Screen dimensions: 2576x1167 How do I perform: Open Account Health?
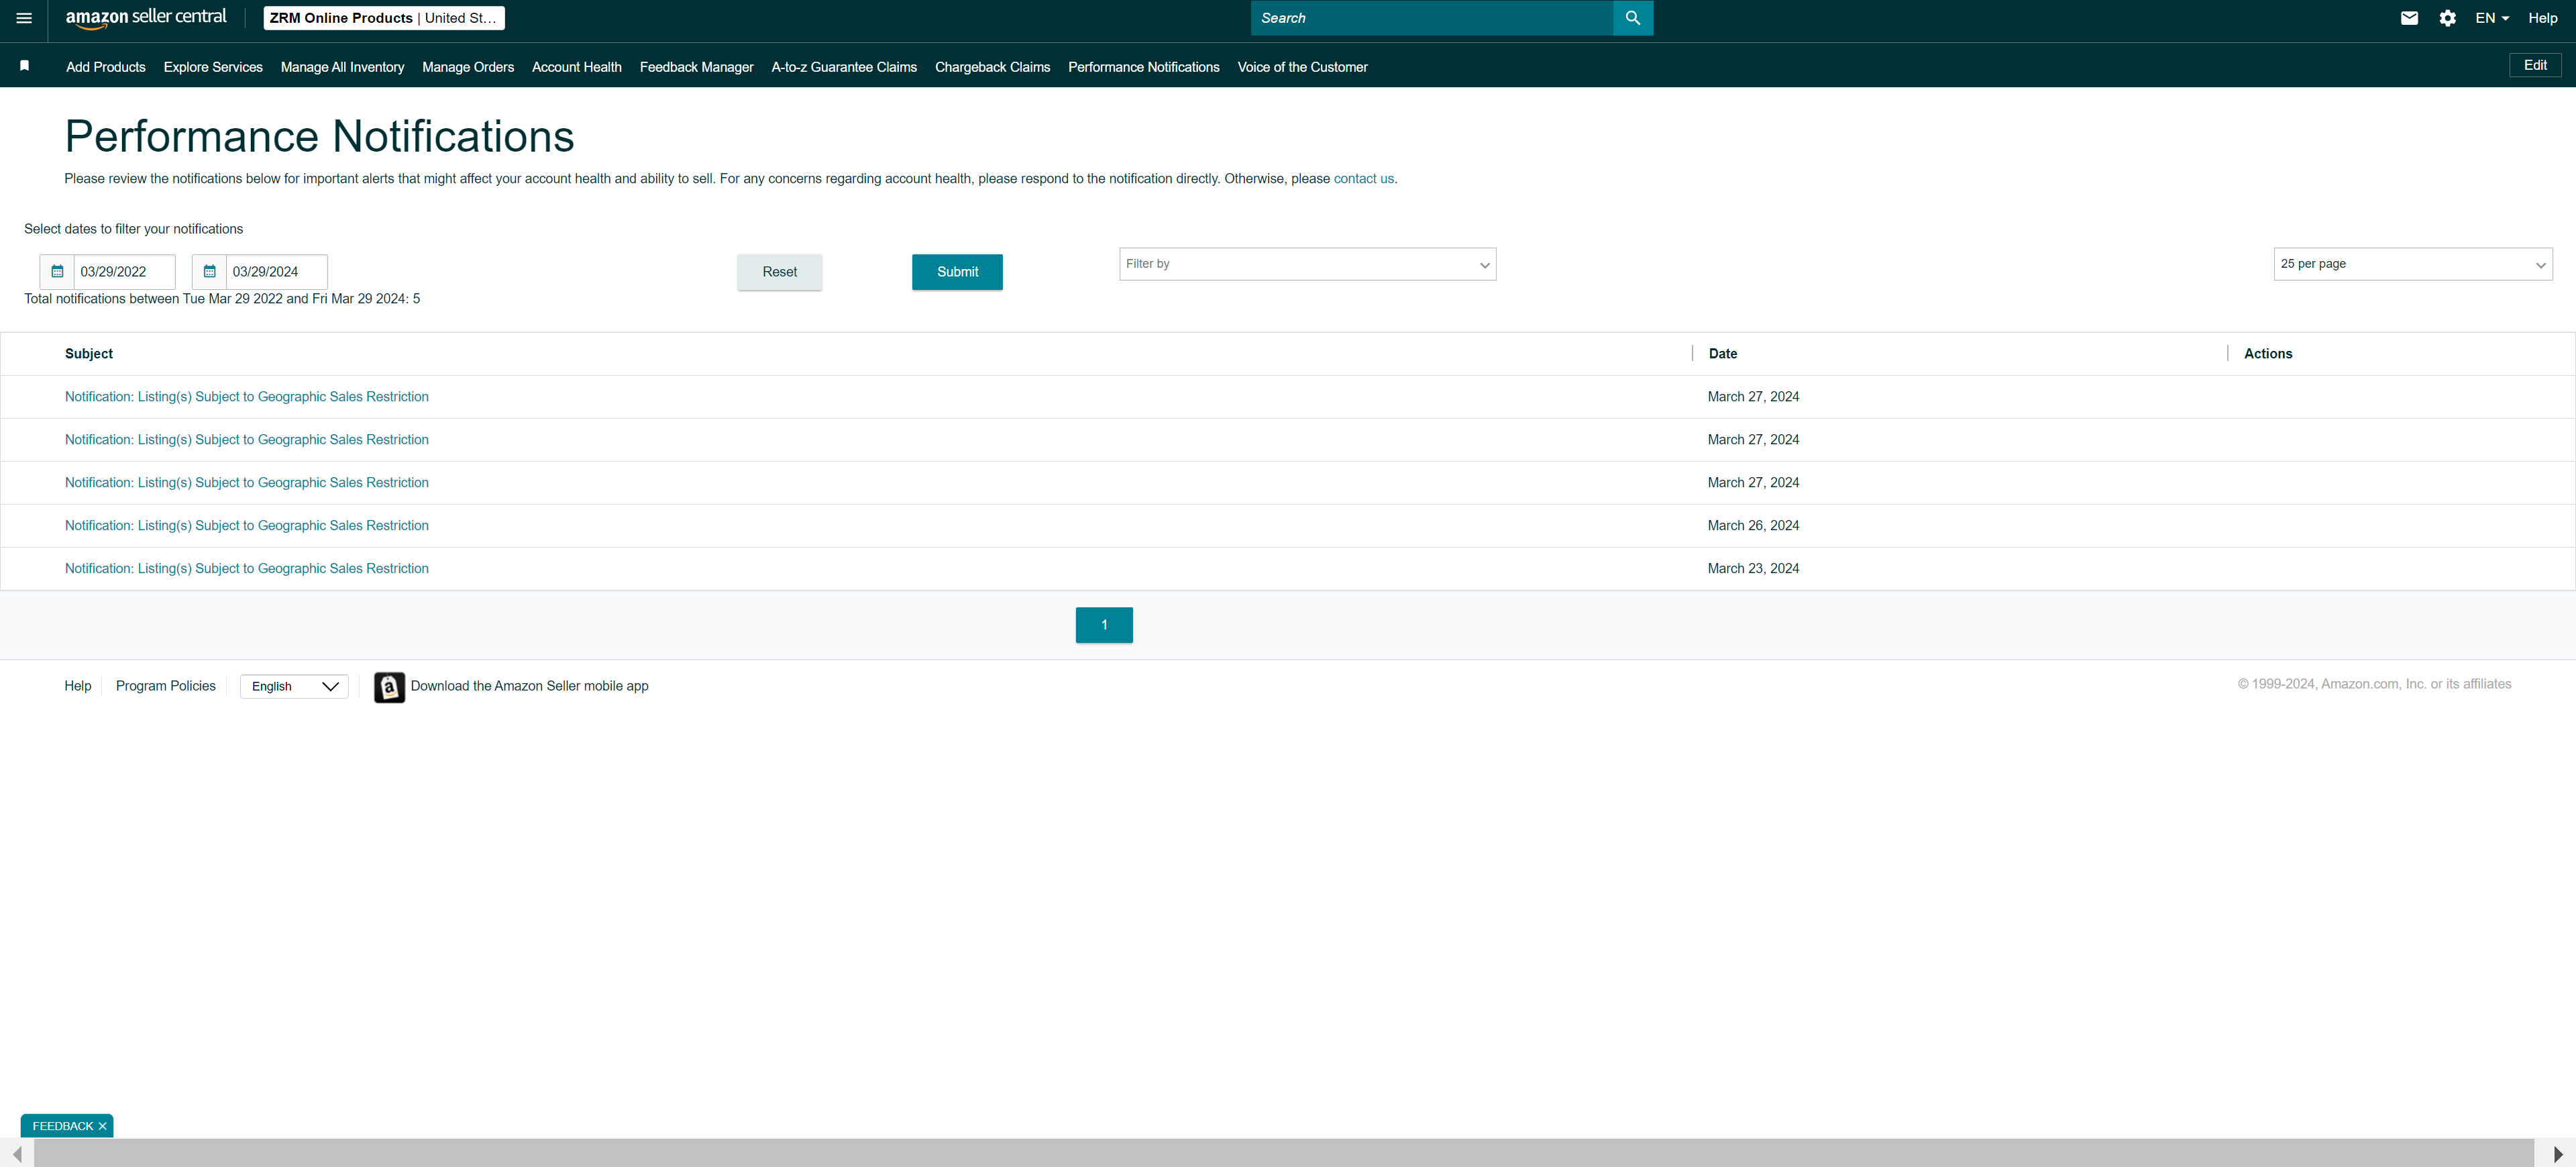pyautogui.click(x=577, y=67)
